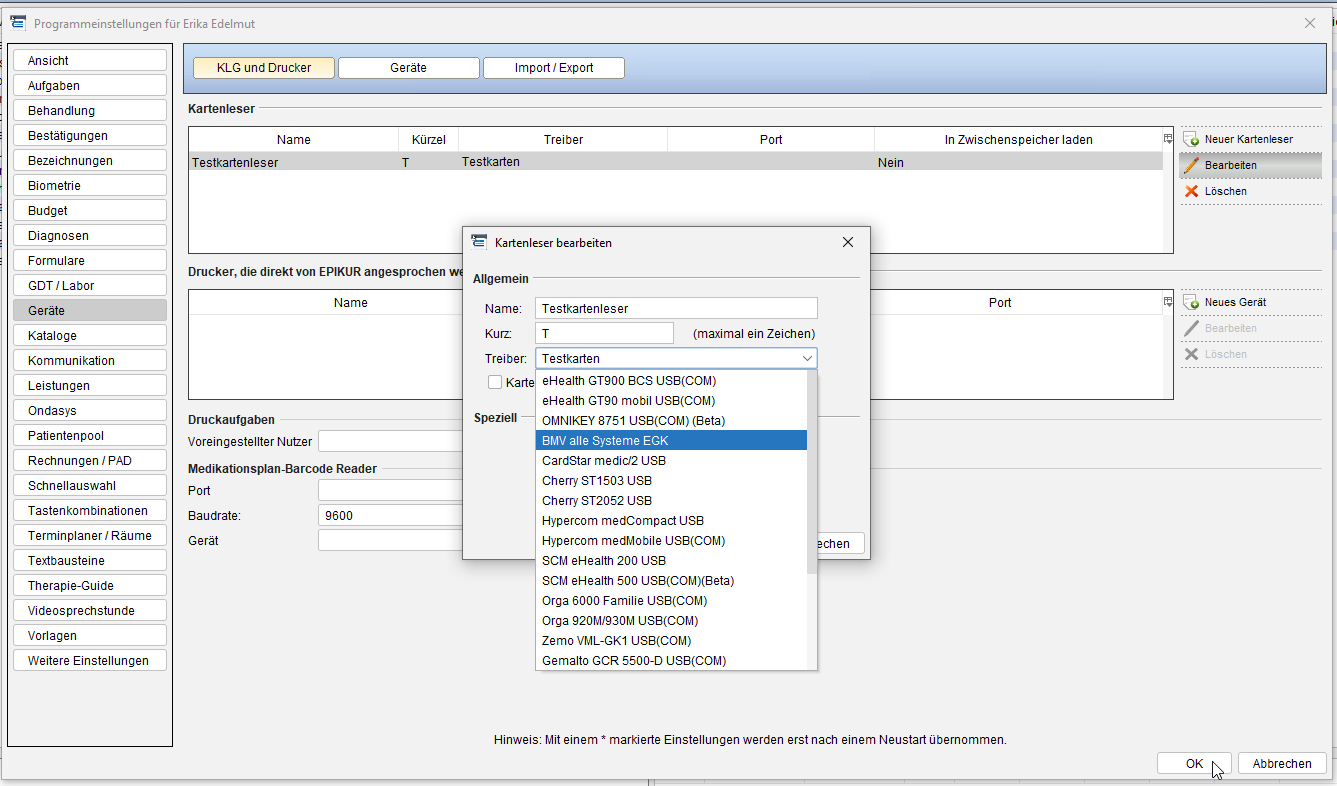This screenshot has height=786, width=1337.
Task: Select Hypercom medCompact USB from list
Action: [x=671, y=520]
